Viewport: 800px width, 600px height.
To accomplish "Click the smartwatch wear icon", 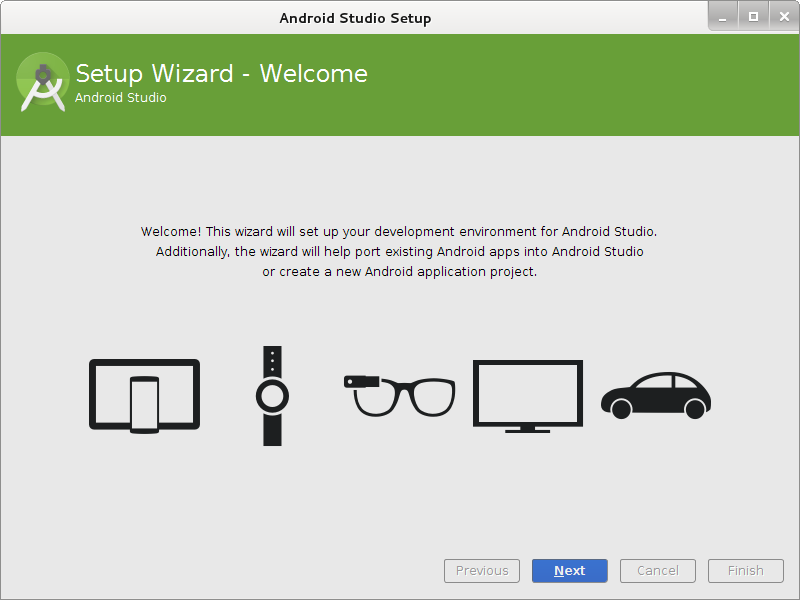I will (x=272, y=396).
